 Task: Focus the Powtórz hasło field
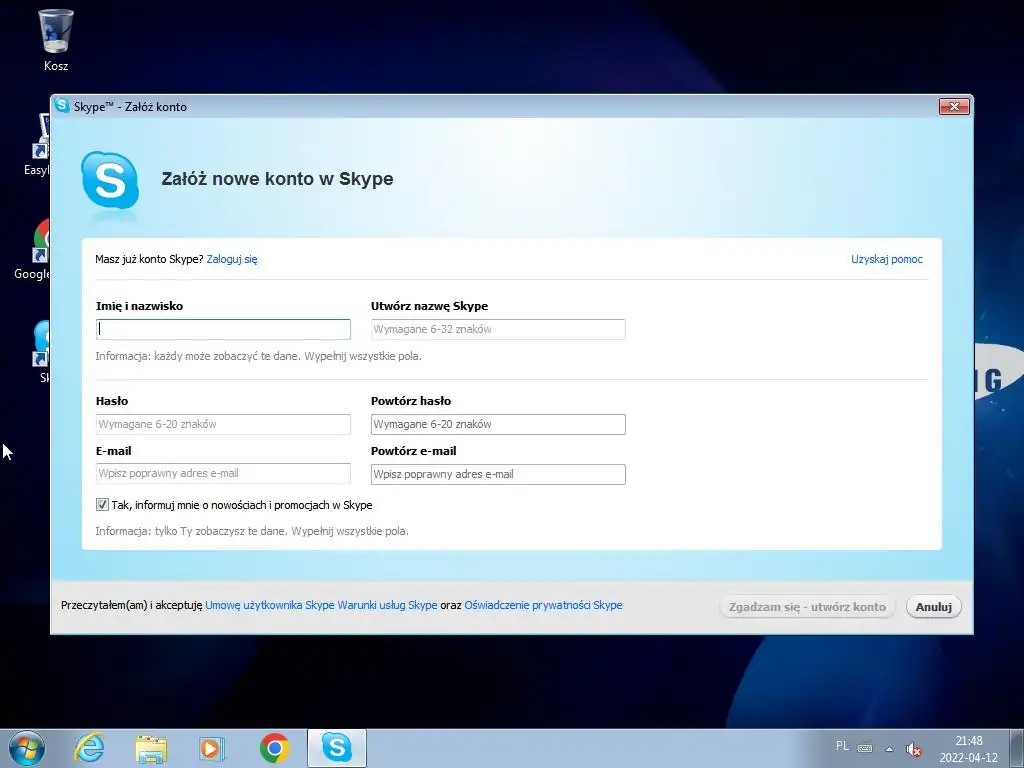pos(498,424)
